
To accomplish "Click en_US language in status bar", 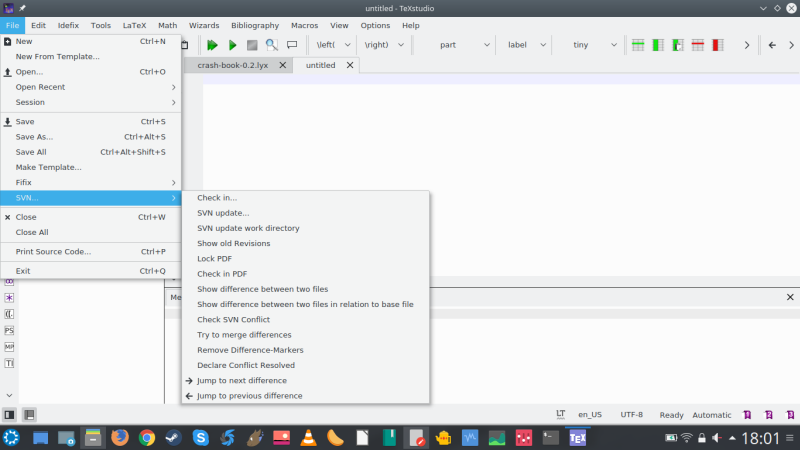I will click(592, 414).
